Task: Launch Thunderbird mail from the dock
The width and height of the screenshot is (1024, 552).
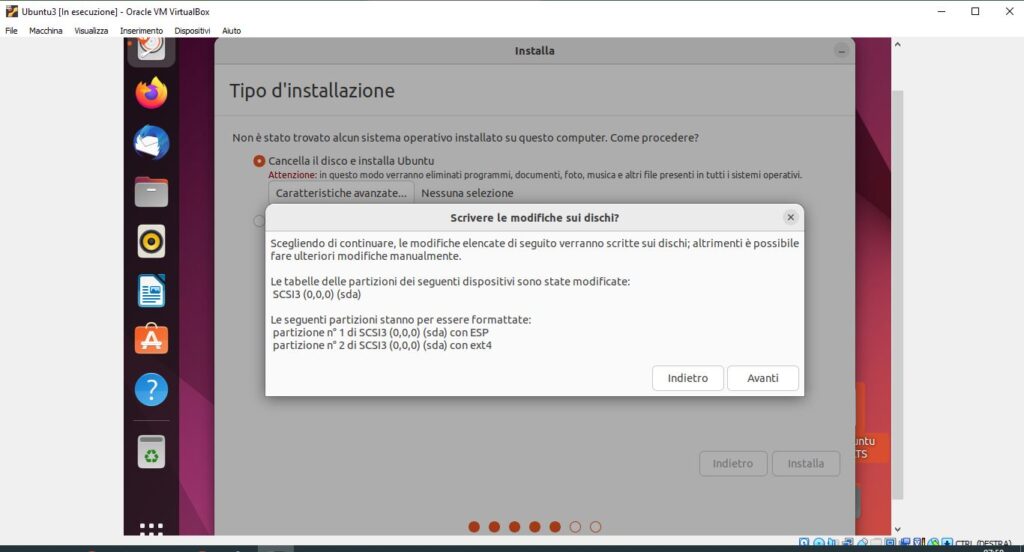Action: [151, 142]
